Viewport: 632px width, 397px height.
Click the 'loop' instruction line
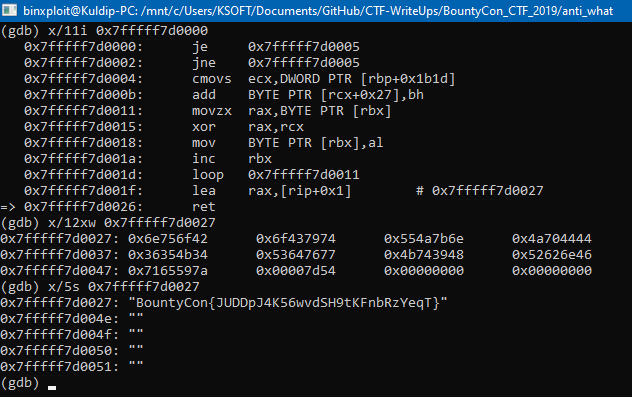[191, 175]
